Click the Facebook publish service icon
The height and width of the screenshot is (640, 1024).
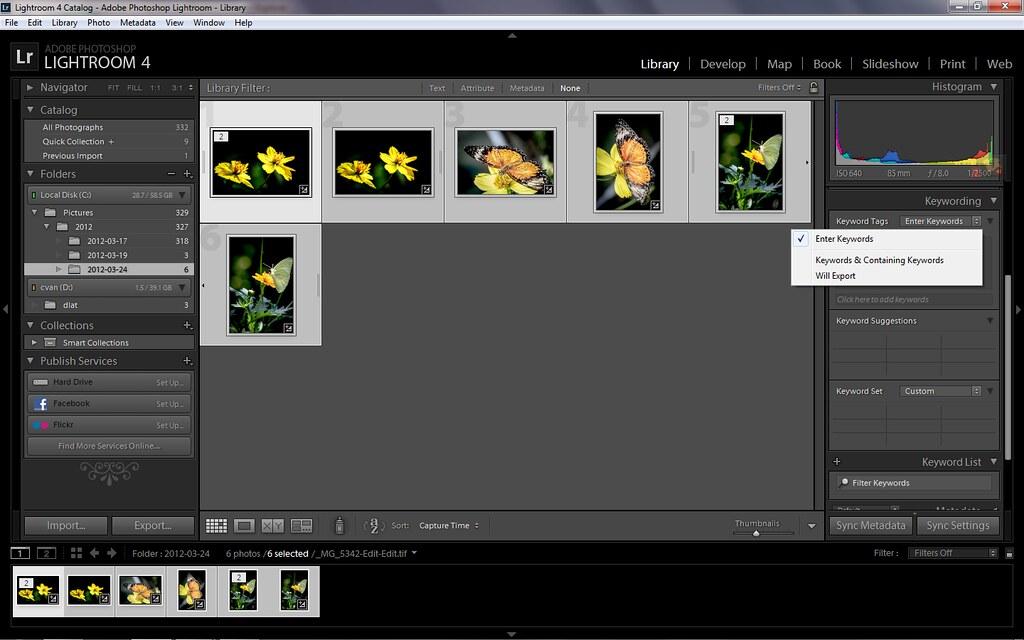41,404
